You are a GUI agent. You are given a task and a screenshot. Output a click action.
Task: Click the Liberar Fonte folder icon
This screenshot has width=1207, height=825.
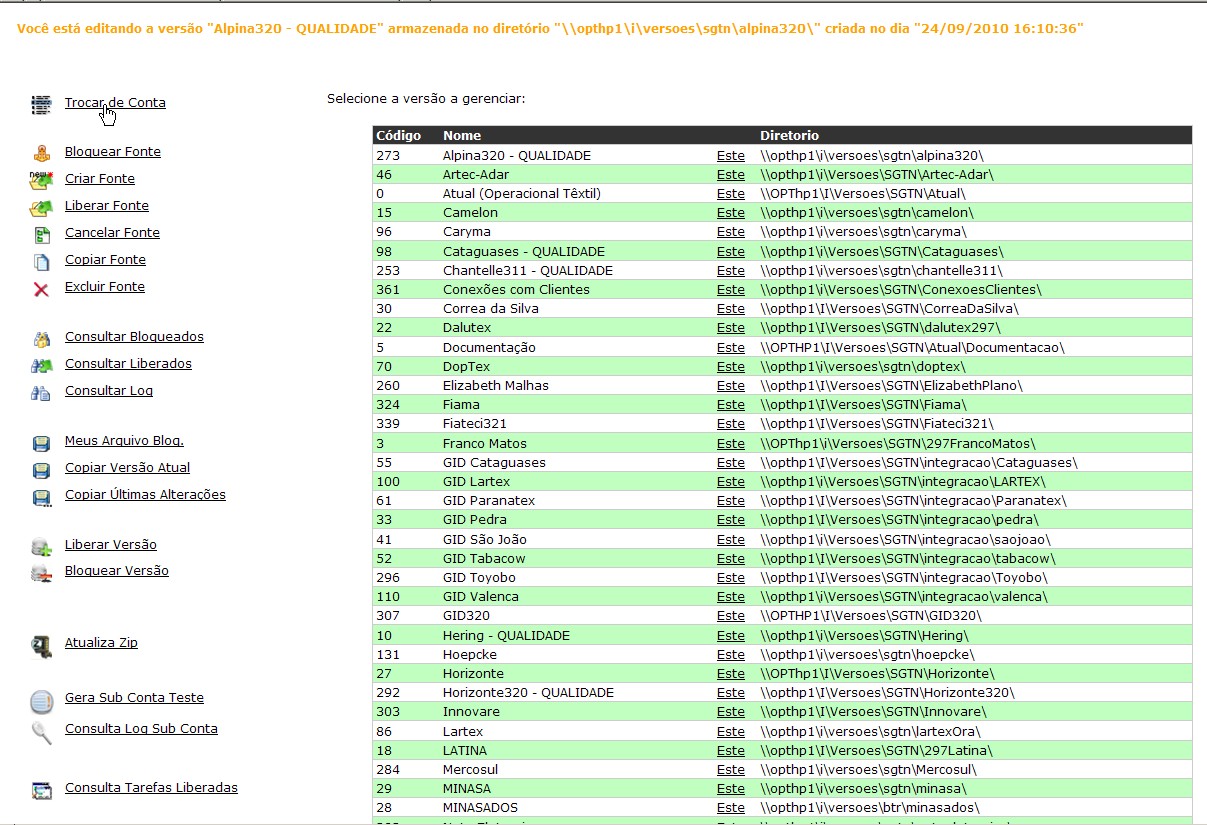coord(41,207)
